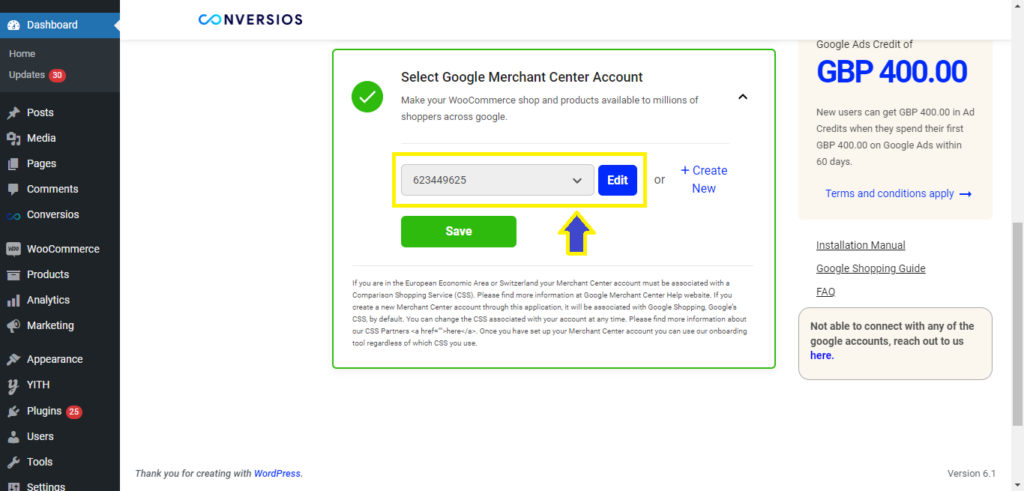1024x491 pixels.
Task: Open the Analytics menu
Action: click(60, 300)
